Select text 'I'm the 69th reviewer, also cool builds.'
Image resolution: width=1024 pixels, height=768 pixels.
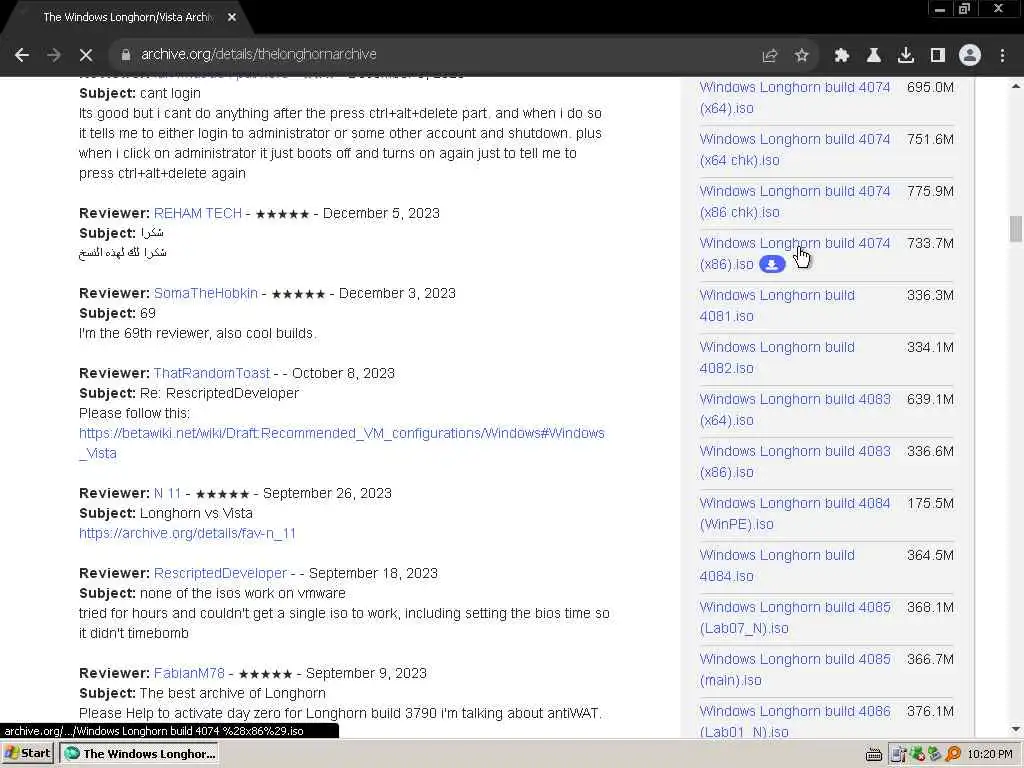coord(198,334)
